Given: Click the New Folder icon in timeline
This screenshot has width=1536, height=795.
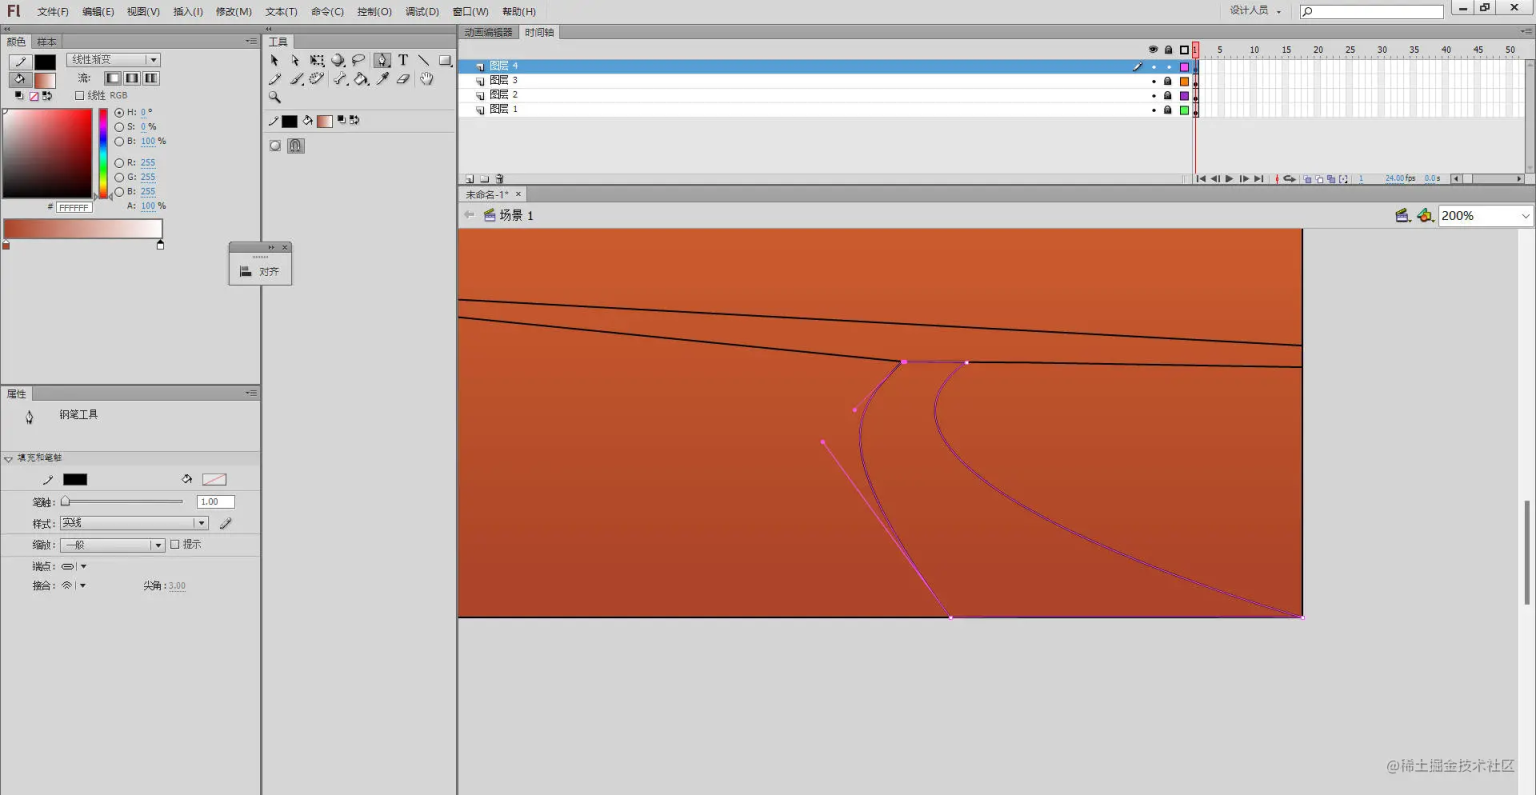Looking at the screenshot, I should [x=484, y=179].
